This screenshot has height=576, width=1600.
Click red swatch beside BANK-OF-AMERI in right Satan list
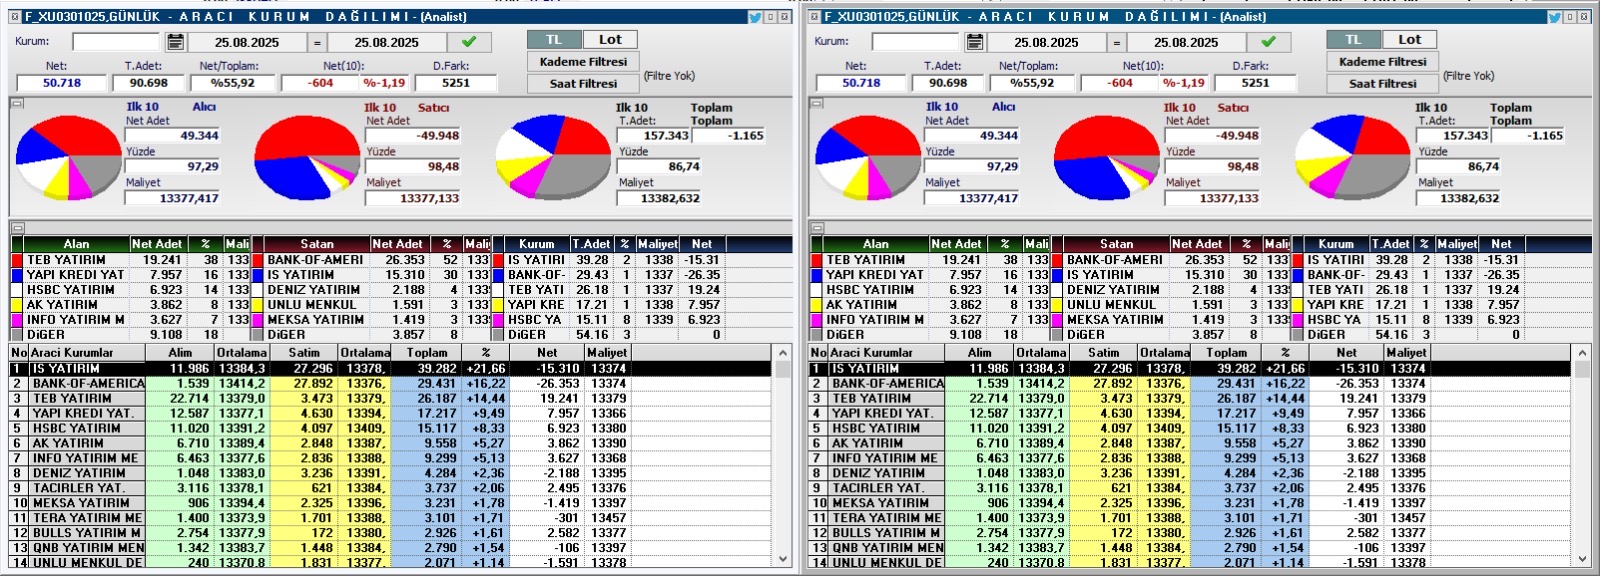pyautogui.click(x=1058, y=260)
